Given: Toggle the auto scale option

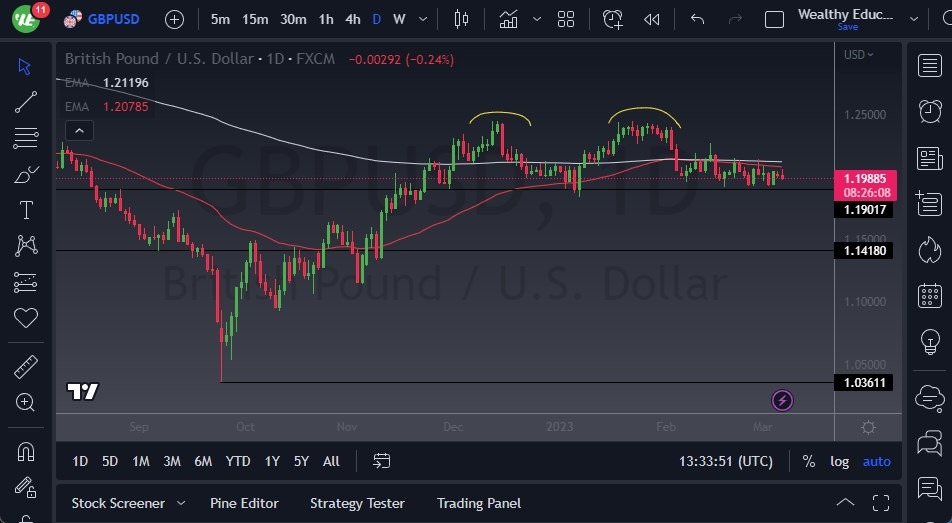Looking at the screenshot, I should coord(876,461).
